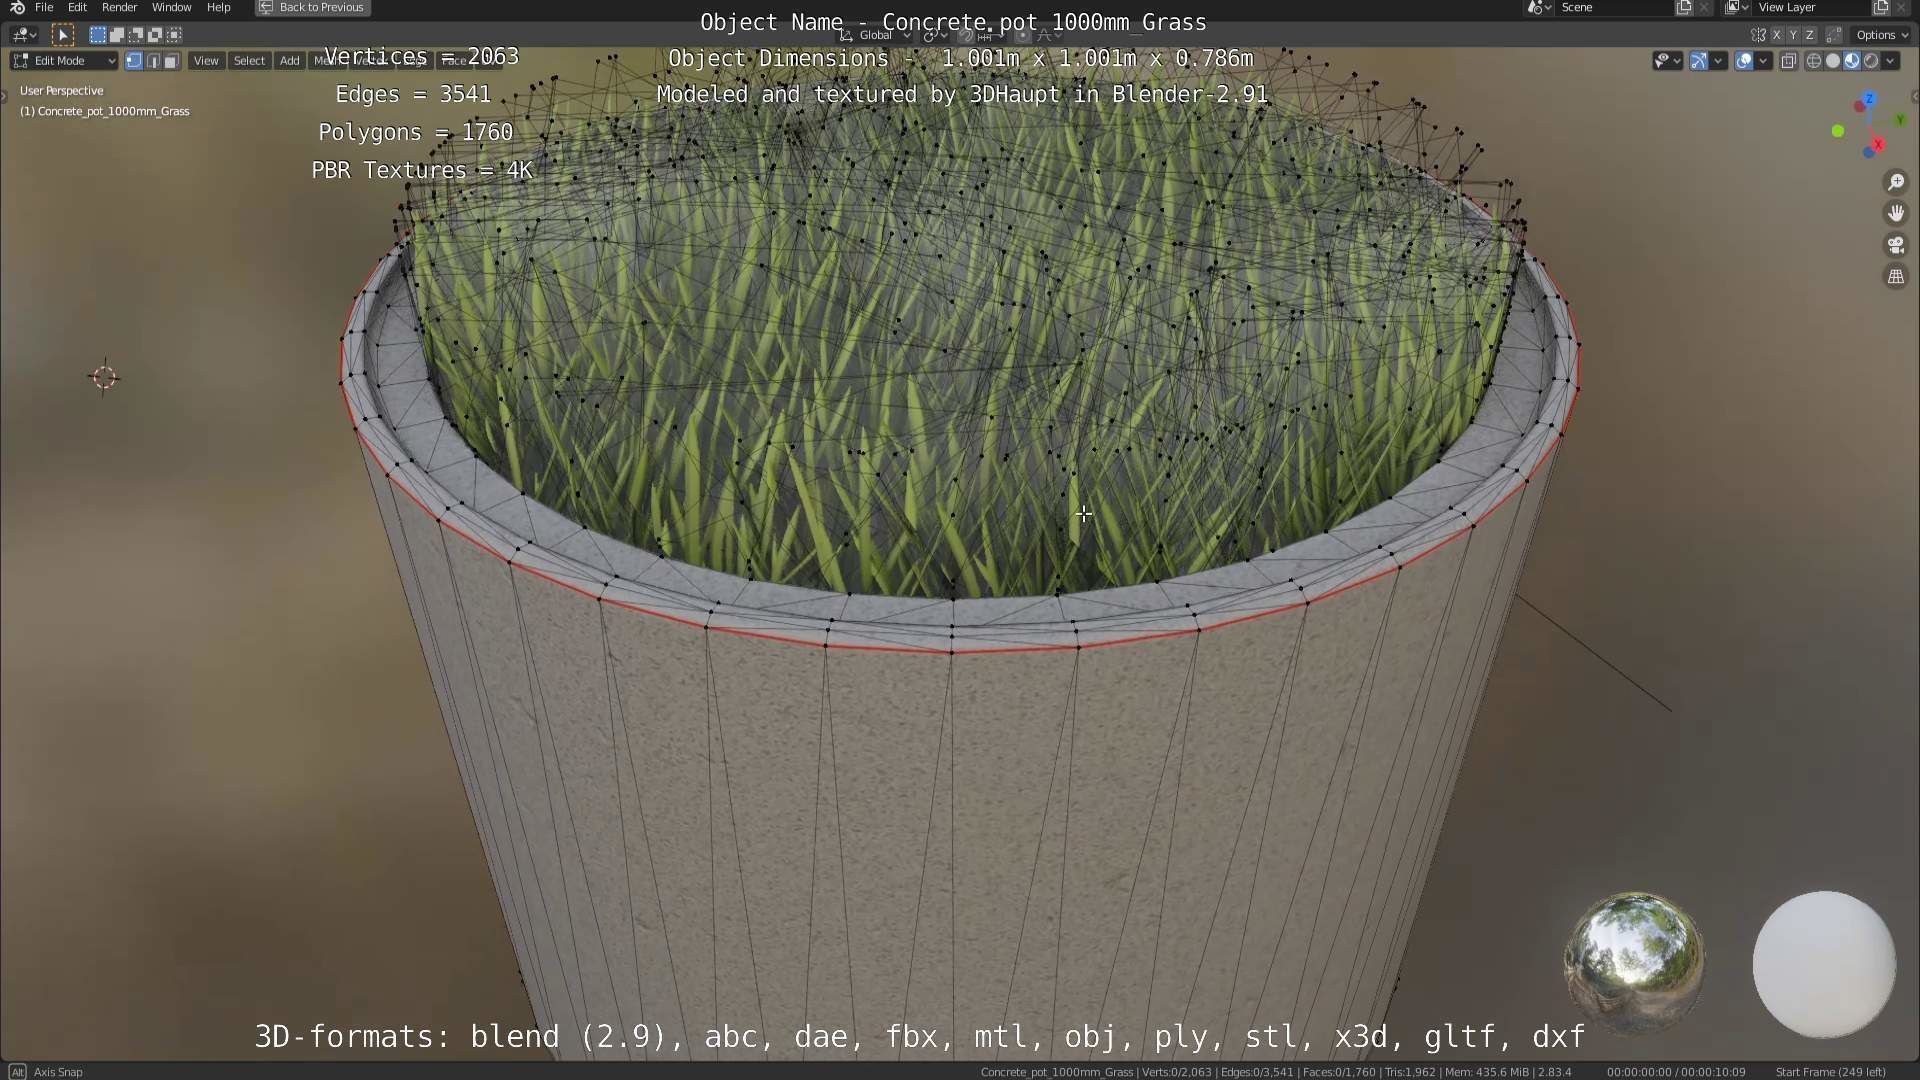Click the red X axis gizmo handle
Image resolution: width=1920 pixels, height=1080 pixels.
[x=1878, y=145]
